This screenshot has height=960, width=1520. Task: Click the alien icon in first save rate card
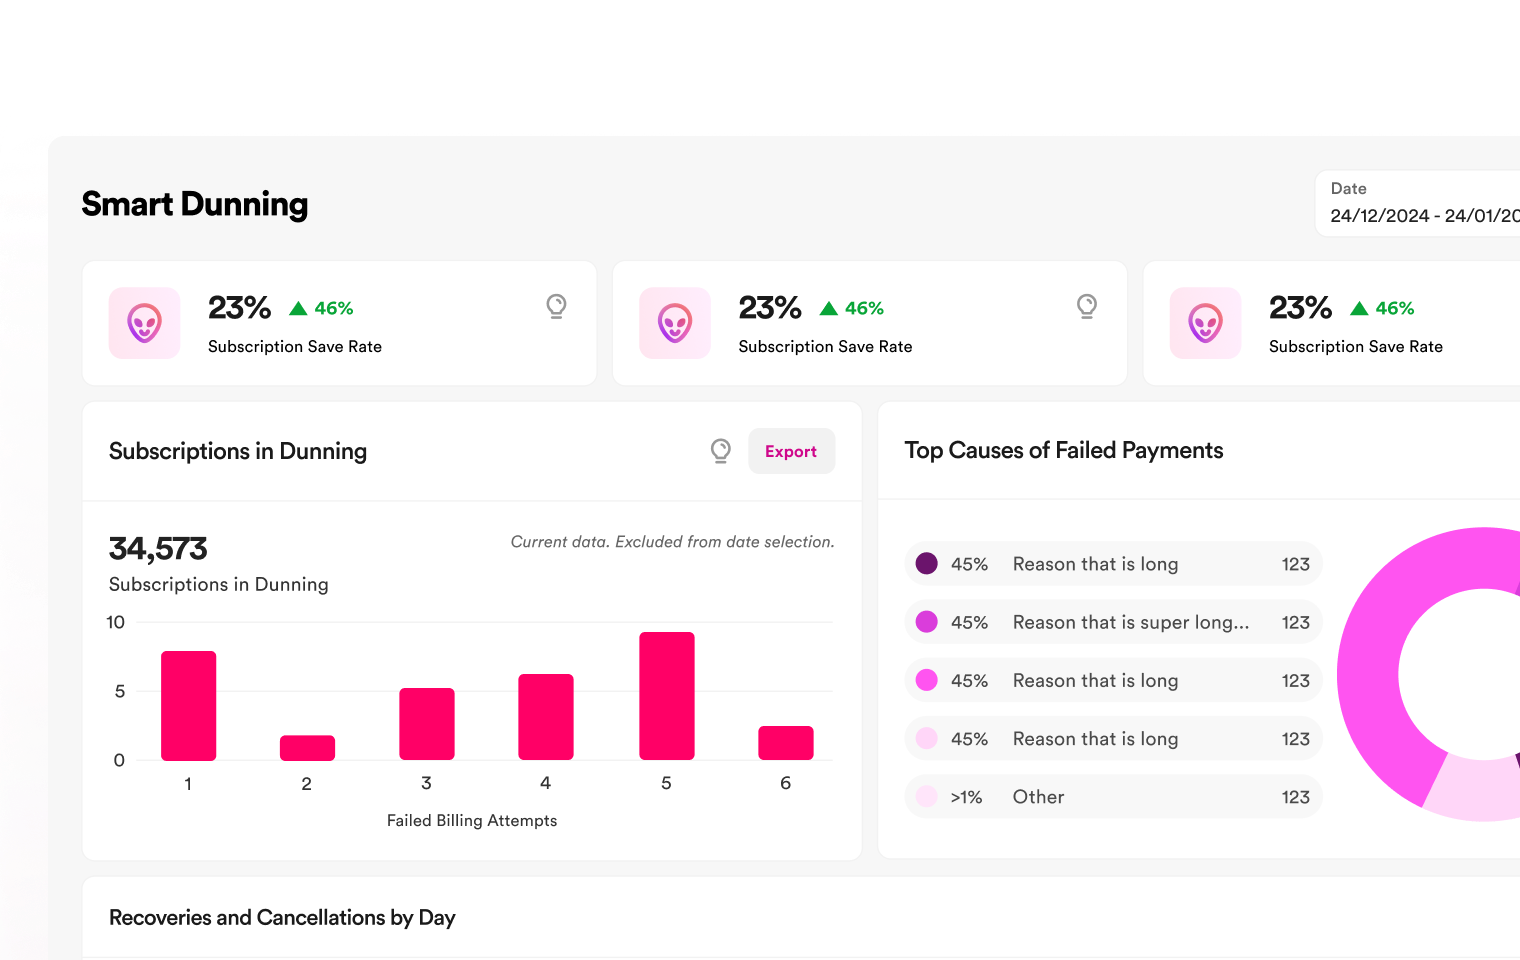click(x=144, y=323)
